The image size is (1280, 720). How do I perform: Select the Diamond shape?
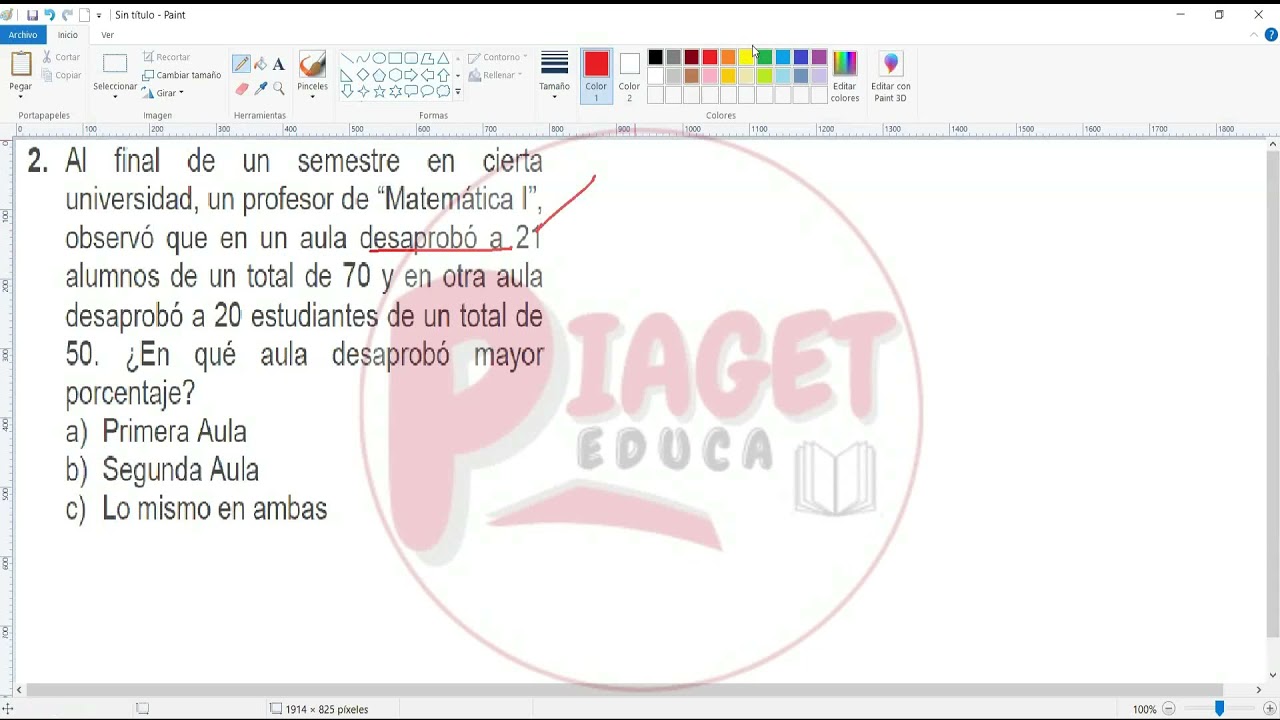(x=363, y=75)
